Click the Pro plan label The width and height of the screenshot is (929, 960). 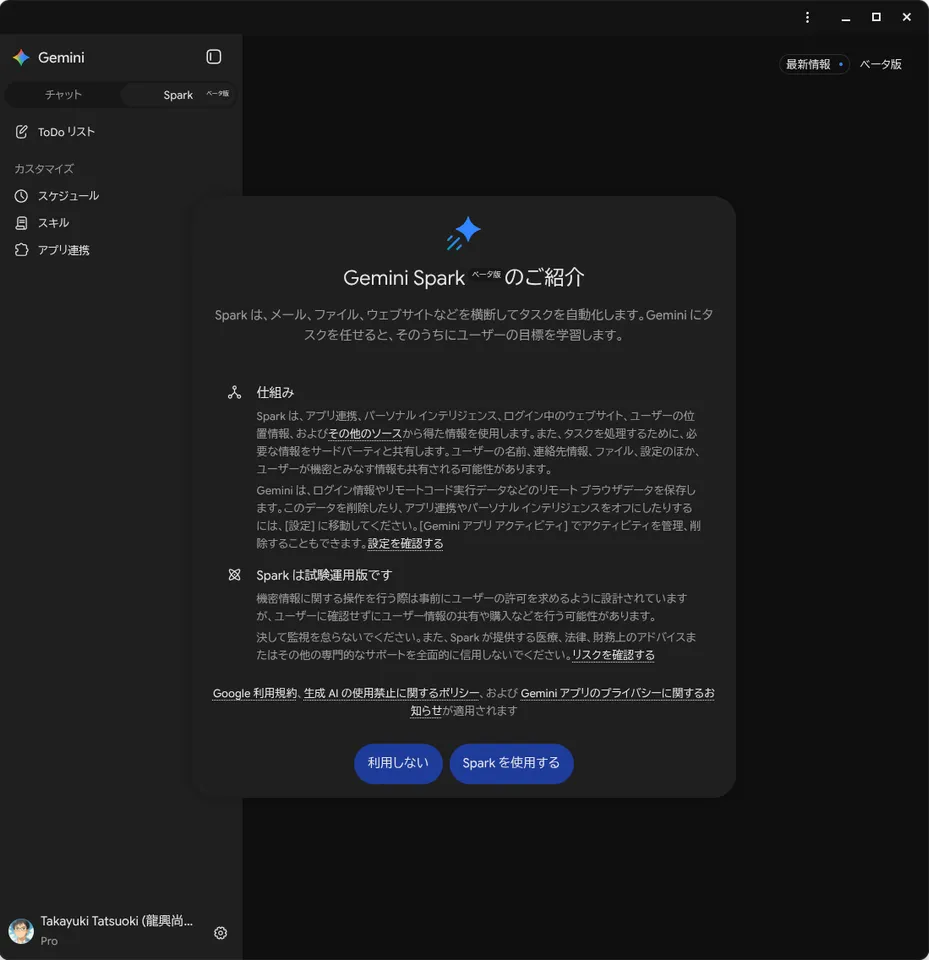[x=49, y=941]
